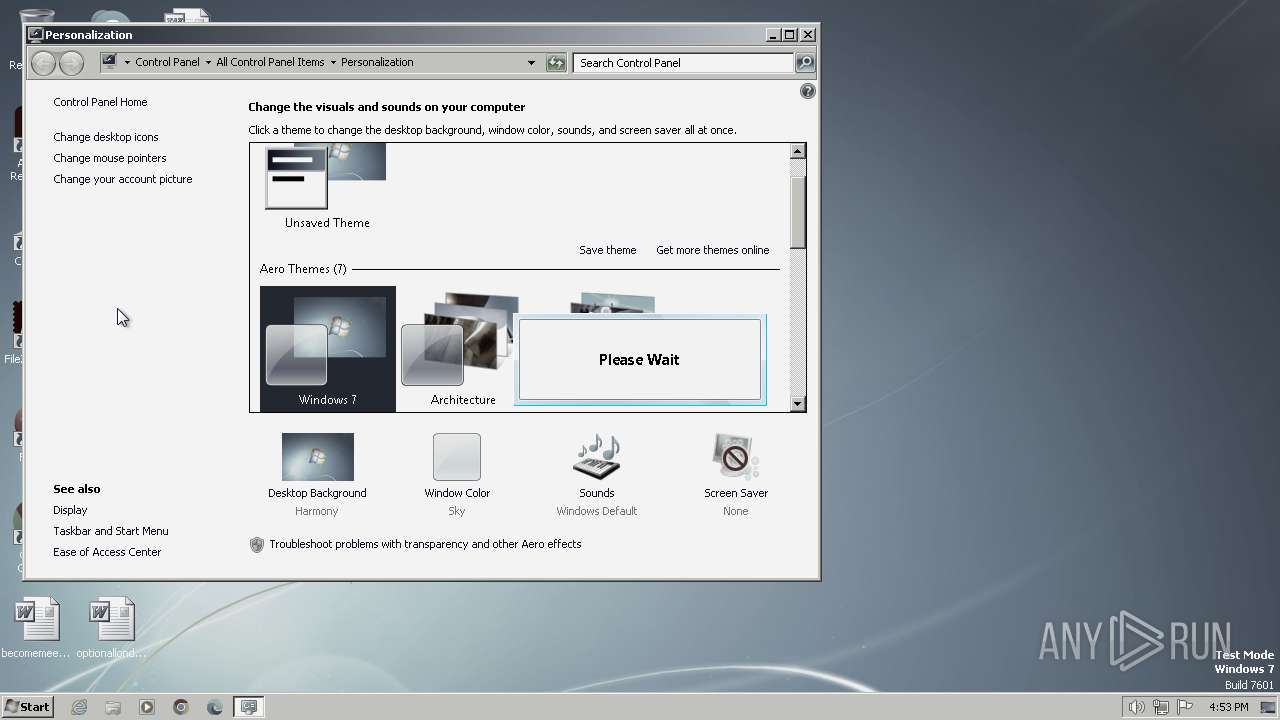The width and height of the screenshot is (1280, 720).
Task: Click the themes list scroll up arrow
Action: [x=797, y=152]
